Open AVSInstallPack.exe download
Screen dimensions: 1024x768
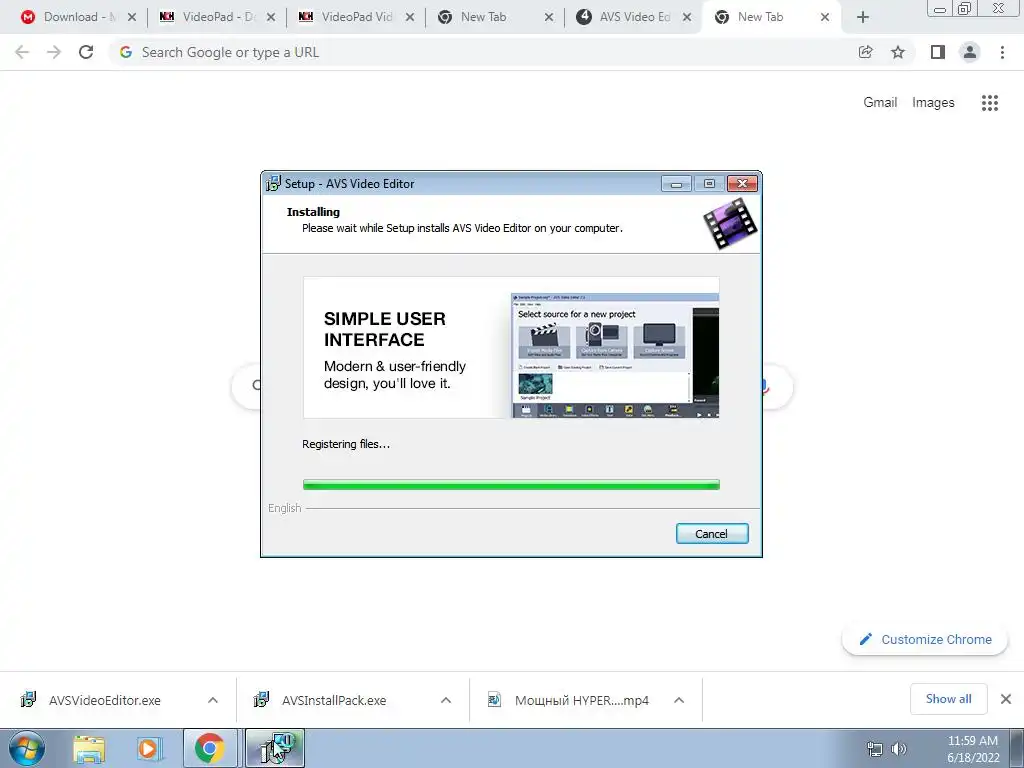click(334, 700)
